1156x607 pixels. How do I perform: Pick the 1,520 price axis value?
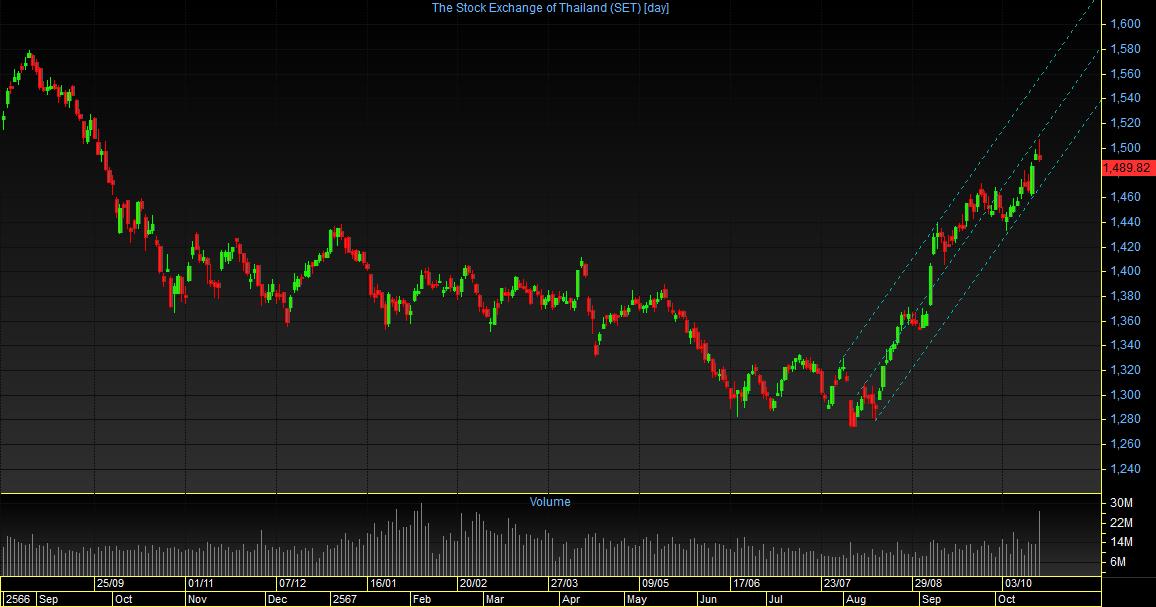[x=1125, y=122]
